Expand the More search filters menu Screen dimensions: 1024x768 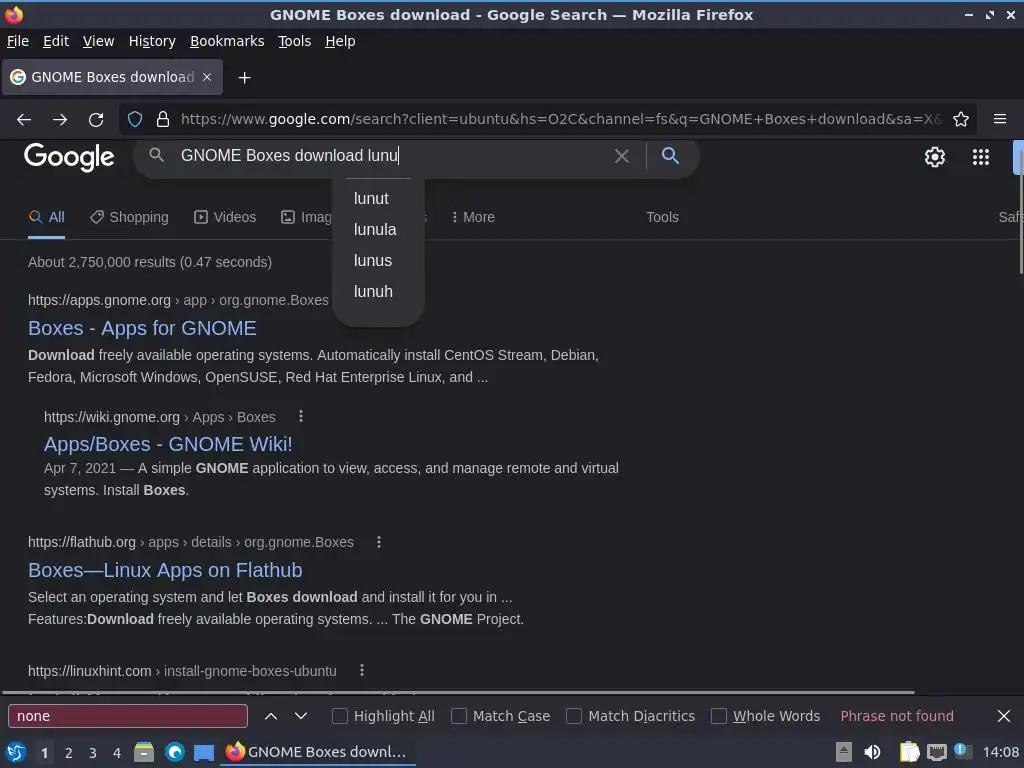(x=473, y=217)
